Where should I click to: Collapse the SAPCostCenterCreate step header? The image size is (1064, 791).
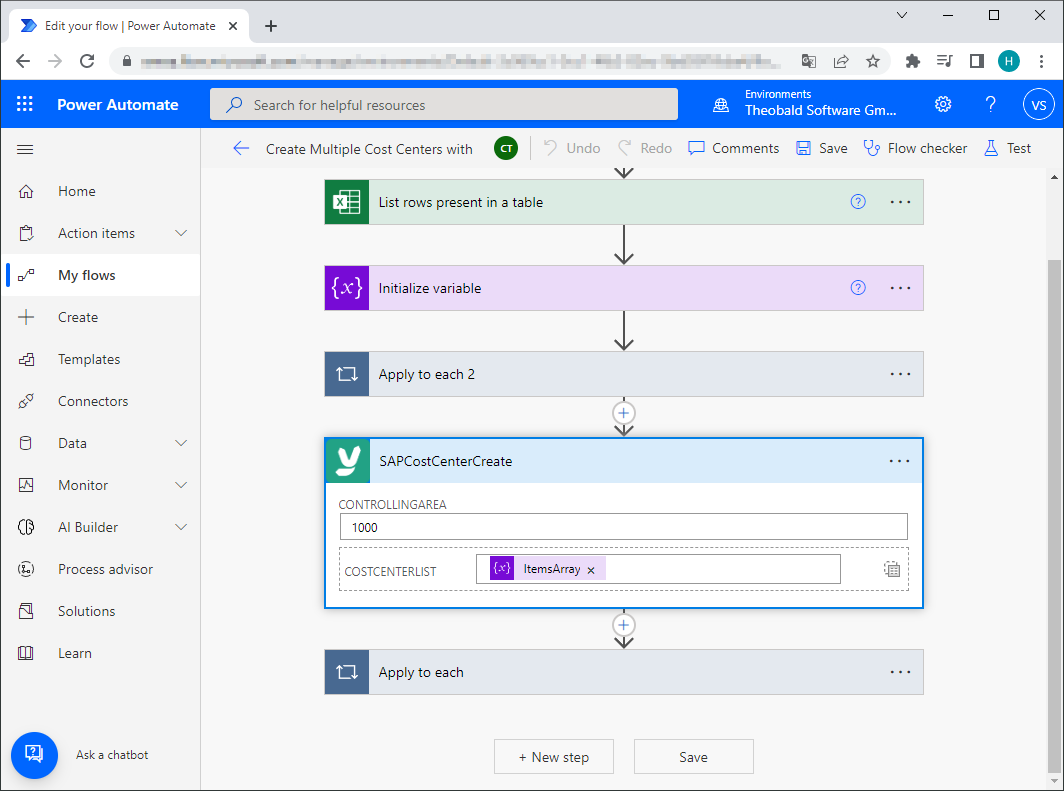click(x=624, y=461)
